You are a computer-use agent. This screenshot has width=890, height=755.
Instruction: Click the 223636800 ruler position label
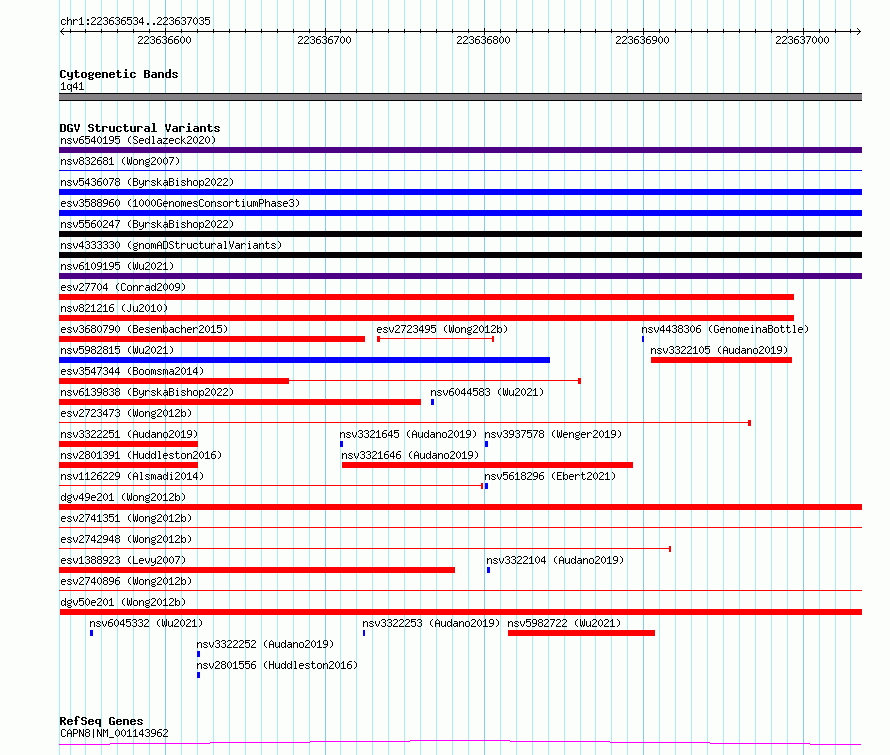[484, 40]
